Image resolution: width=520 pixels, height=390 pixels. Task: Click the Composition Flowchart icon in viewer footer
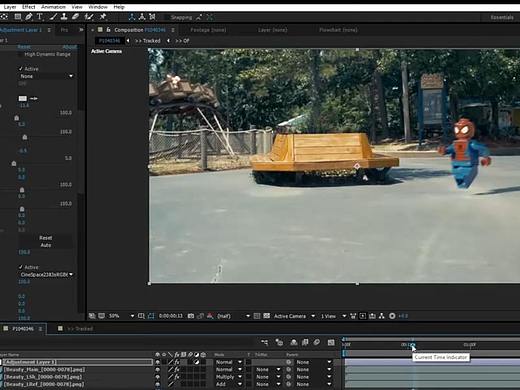382,316
